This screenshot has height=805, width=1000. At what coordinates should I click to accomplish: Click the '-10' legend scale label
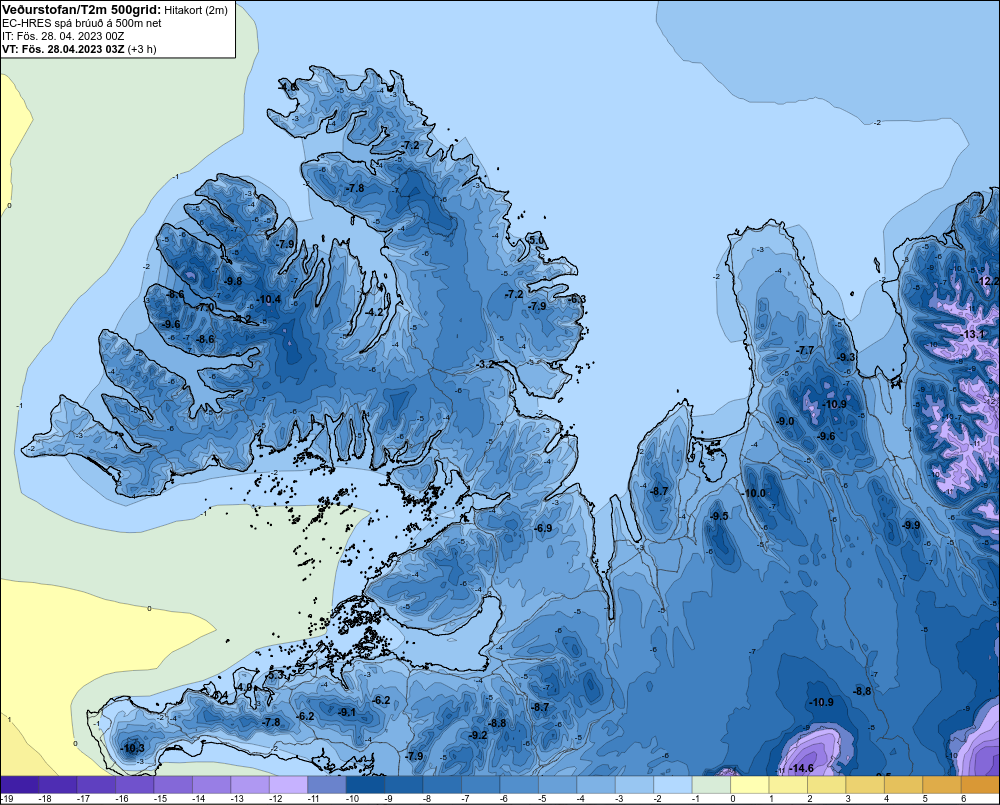[x=352, y=799]
